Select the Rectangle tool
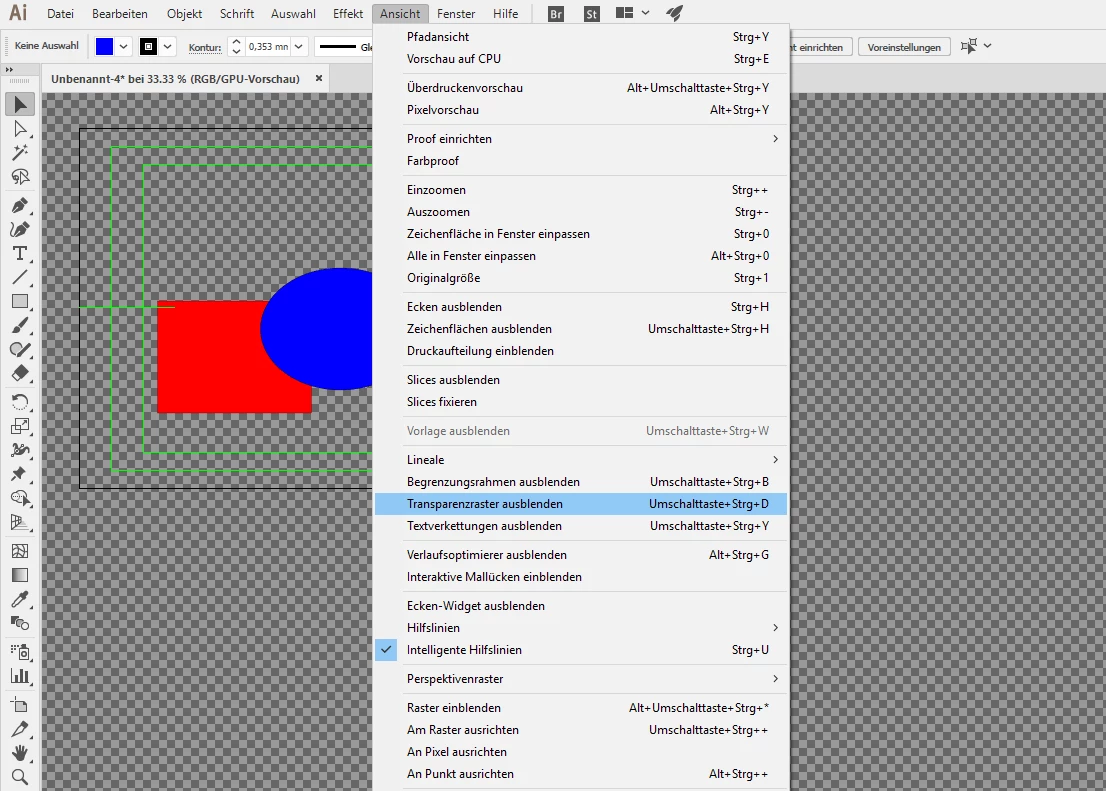Screen dimensions: 1106x791 [x=20, y=301]
